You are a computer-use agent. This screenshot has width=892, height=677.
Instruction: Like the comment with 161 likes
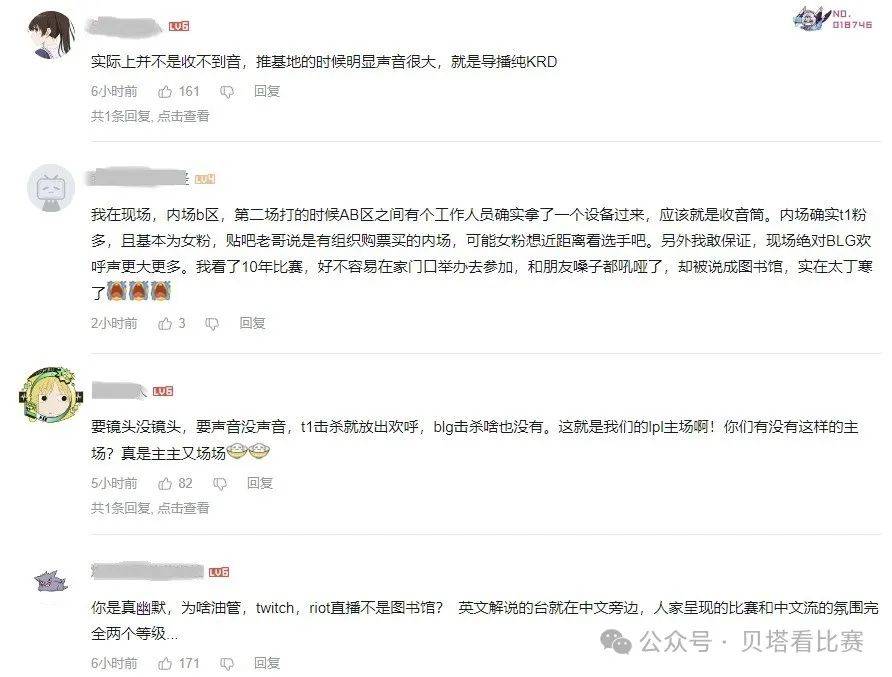click(165, 92)
